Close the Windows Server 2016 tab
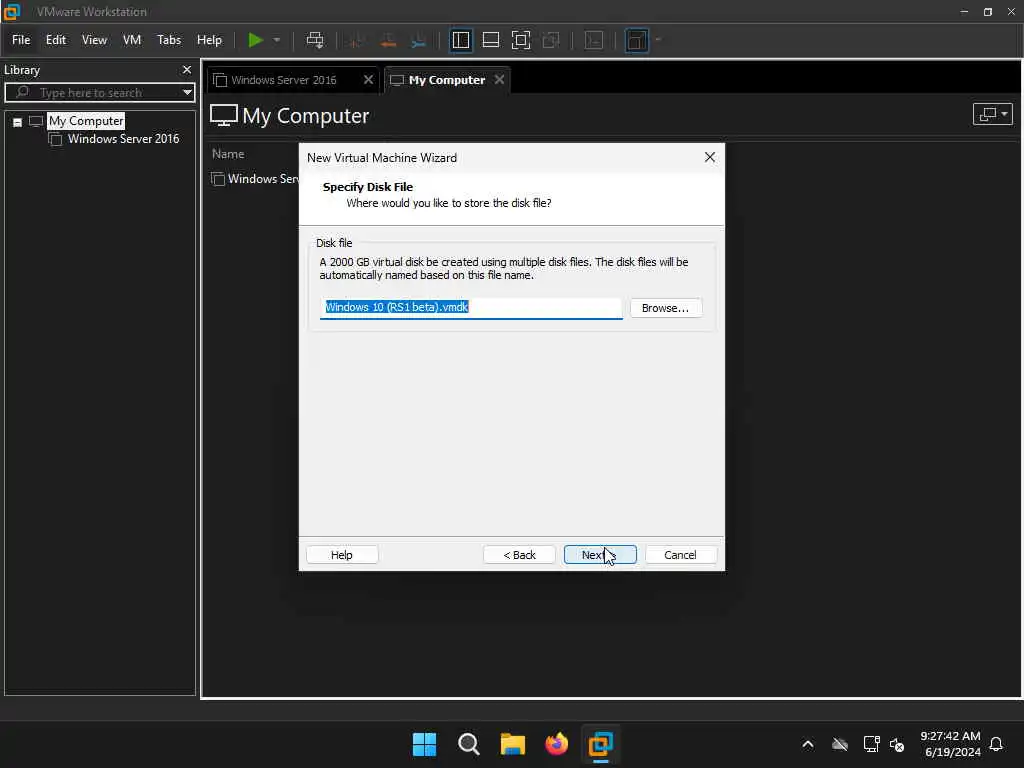 coord(368,80)
